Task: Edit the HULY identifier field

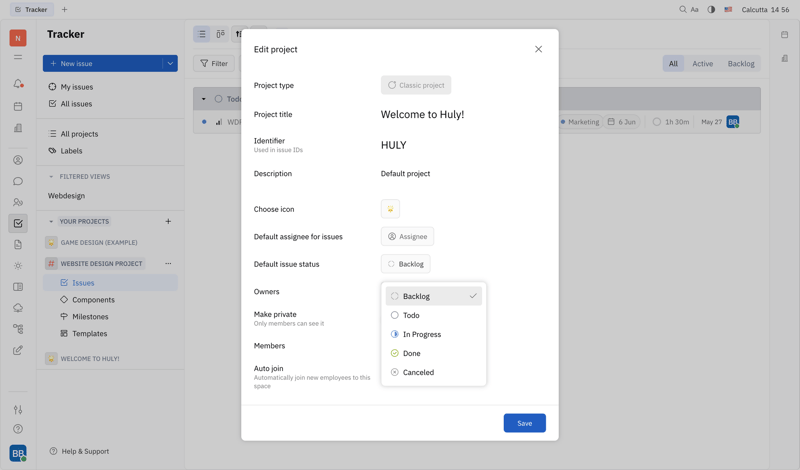Action: (393, 145)
